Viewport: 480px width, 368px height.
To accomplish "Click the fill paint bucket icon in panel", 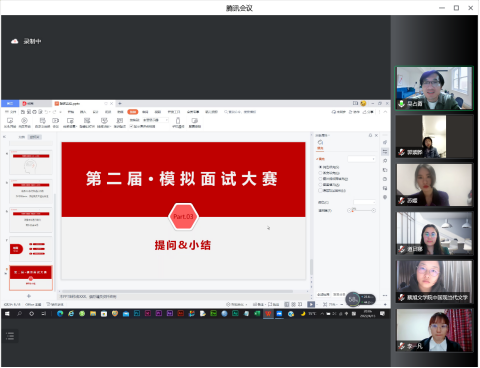I will pos(320,142).
